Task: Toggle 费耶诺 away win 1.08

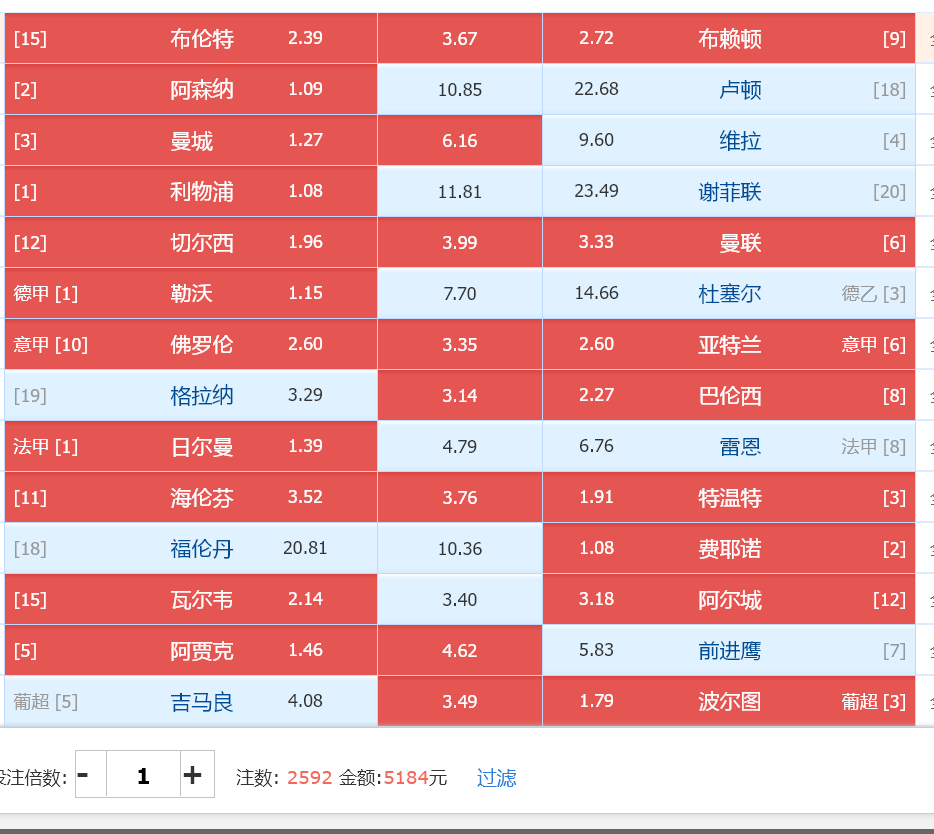Action: tap(729, 548)
